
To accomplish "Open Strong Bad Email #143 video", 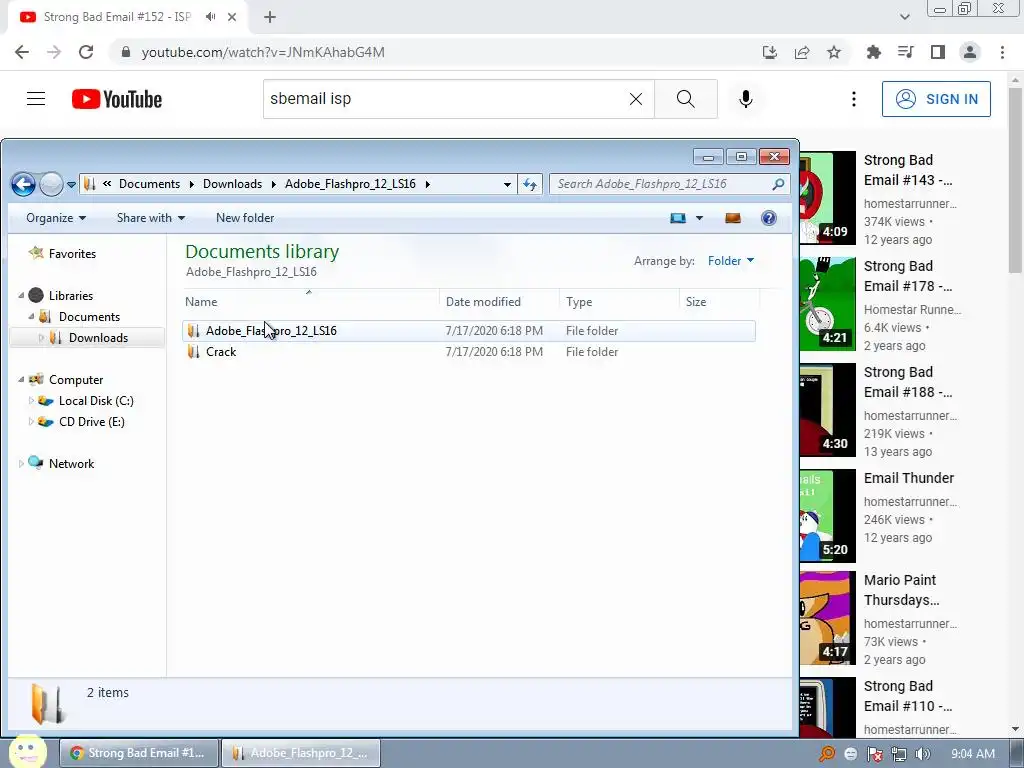I will click(908, 170).
